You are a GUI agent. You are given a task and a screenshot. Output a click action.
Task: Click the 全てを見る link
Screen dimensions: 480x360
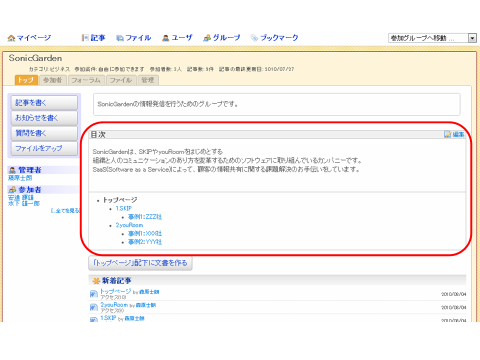pos(66,211)
